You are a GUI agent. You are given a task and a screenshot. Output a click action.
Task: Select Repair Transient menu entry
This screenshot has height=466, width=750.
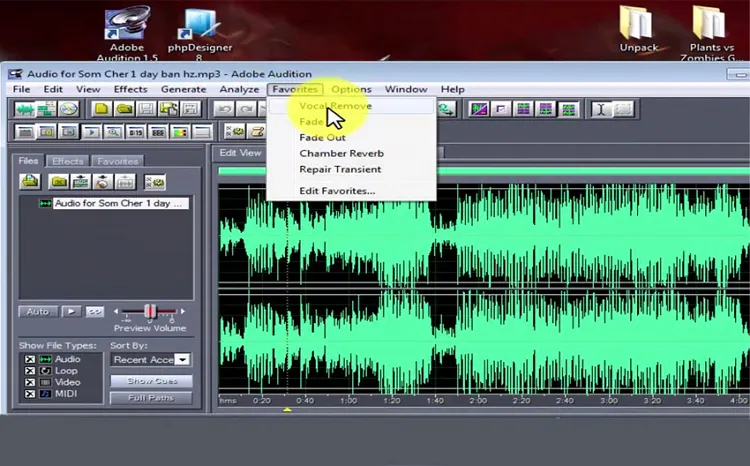tap(352, 169)
